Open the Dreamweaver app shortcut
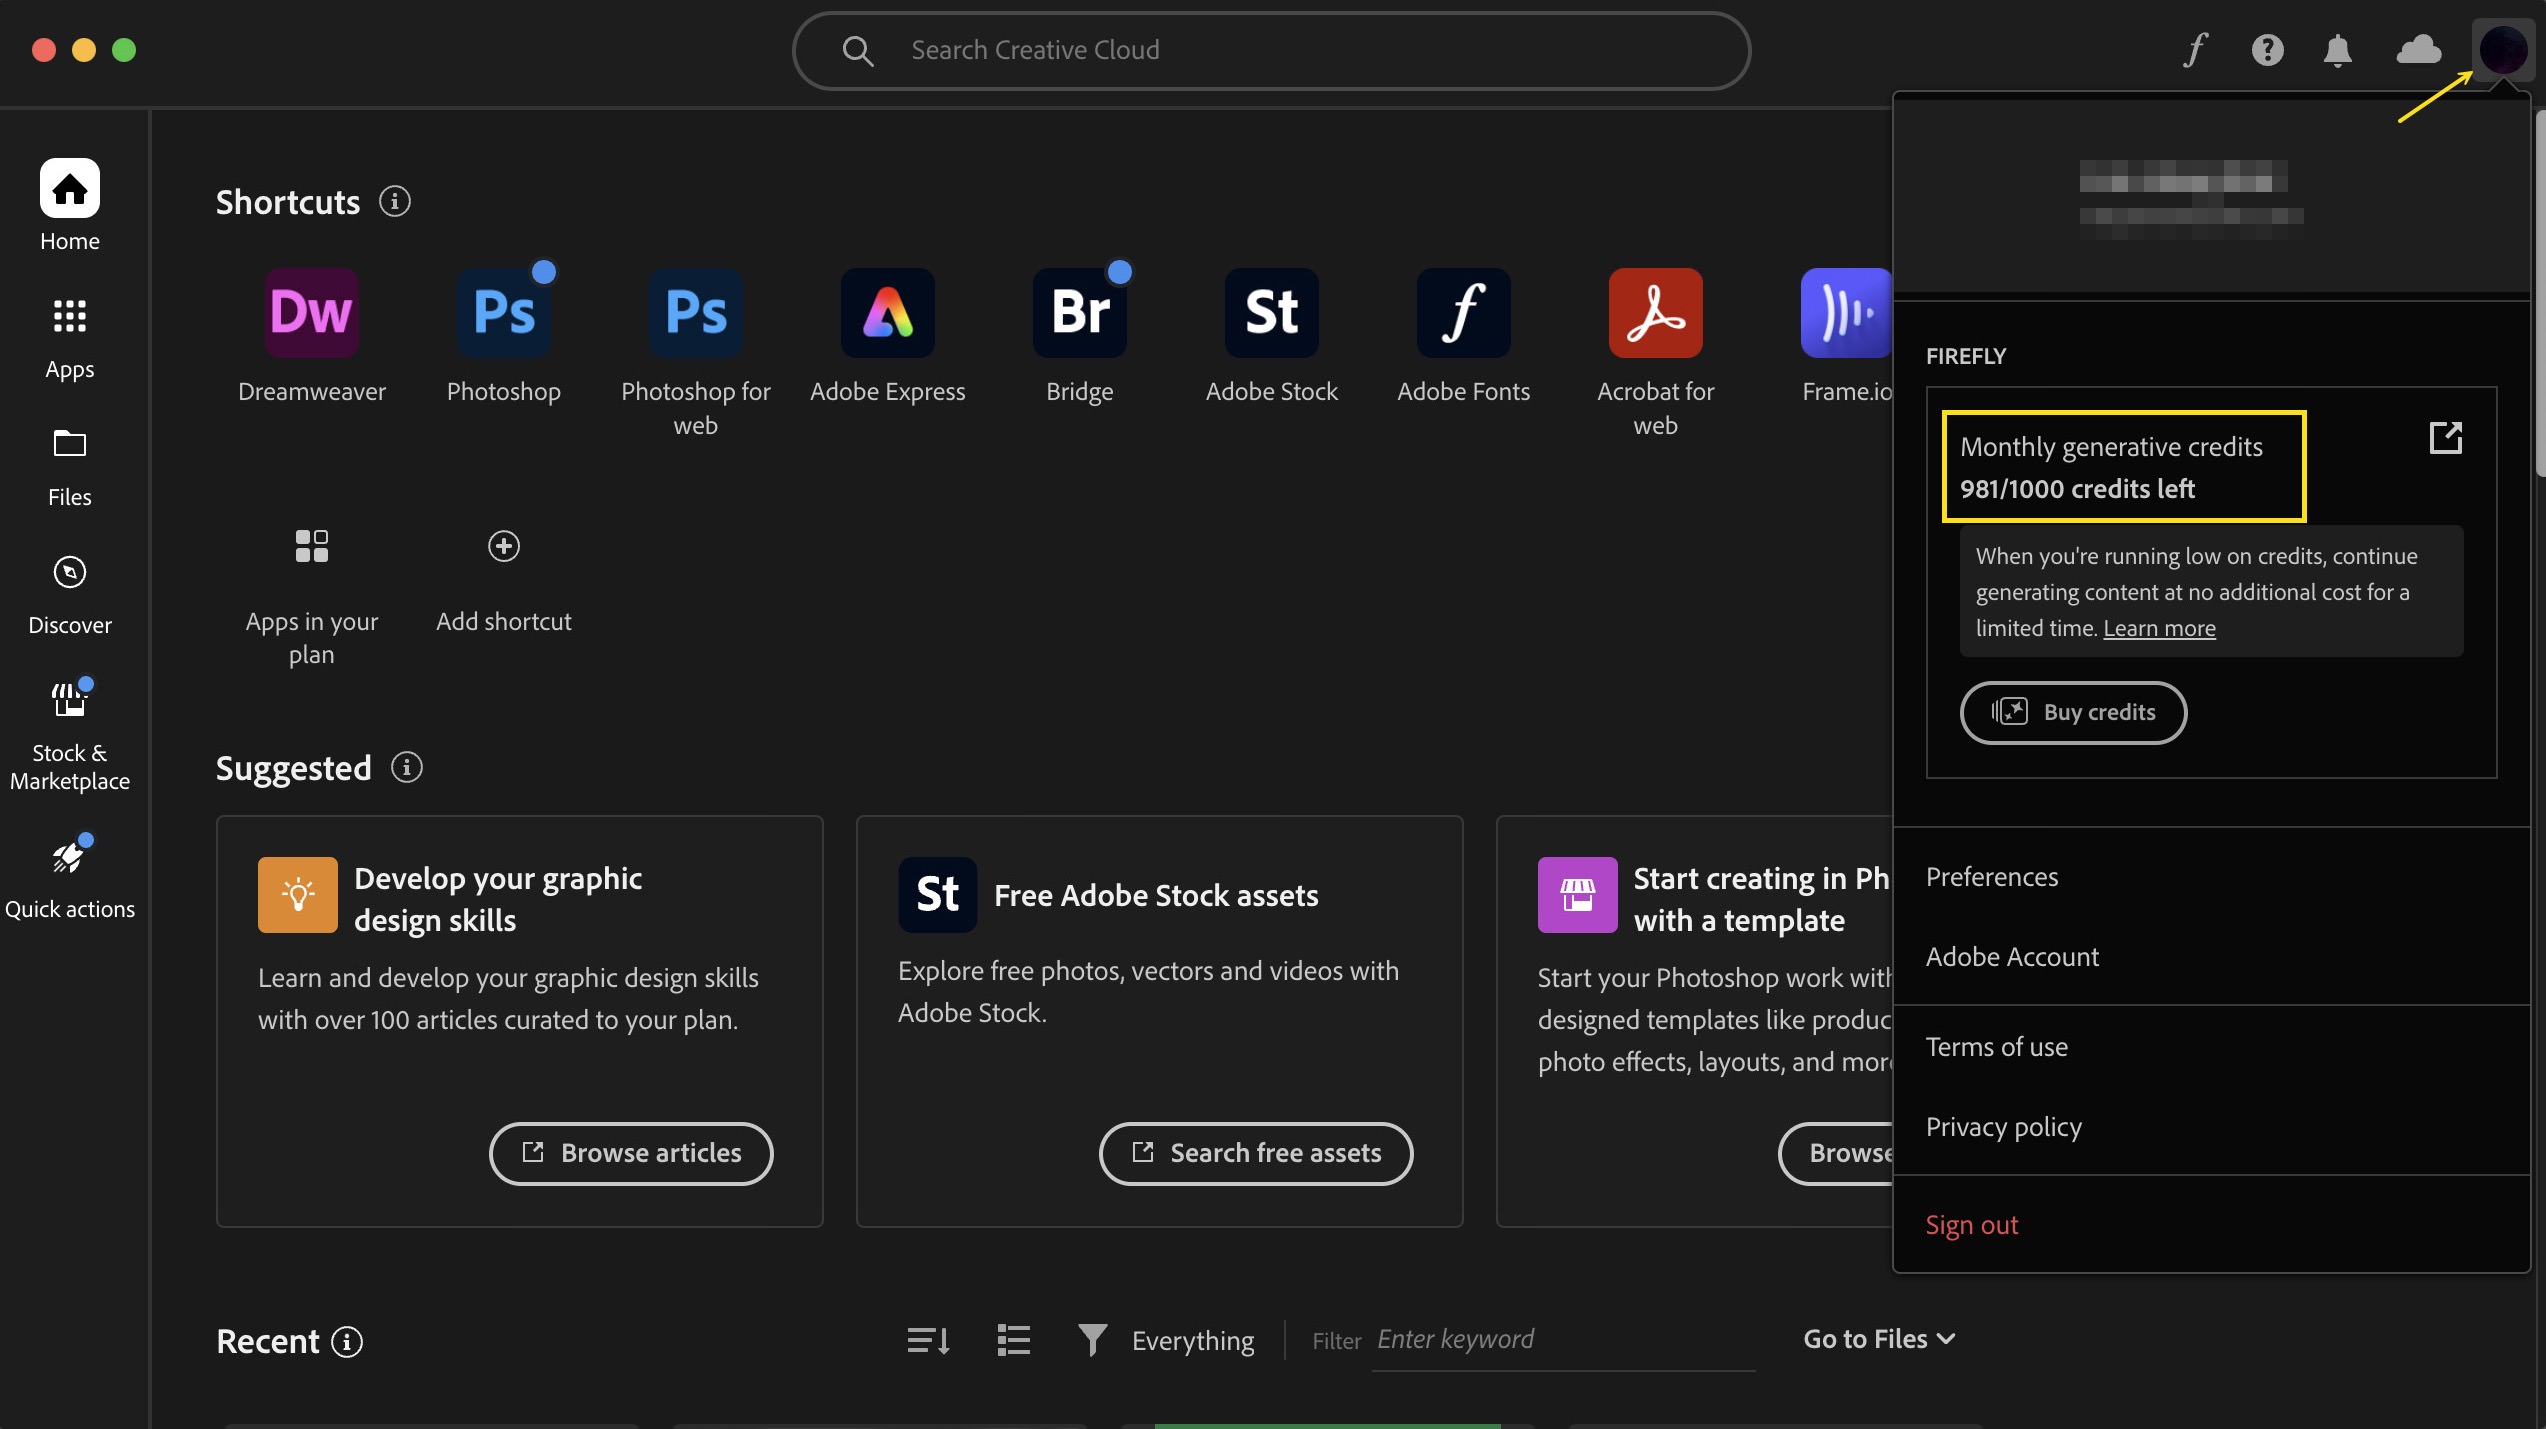The height and width of the screenshot is (1429, 2546). (x=311, y=313)
